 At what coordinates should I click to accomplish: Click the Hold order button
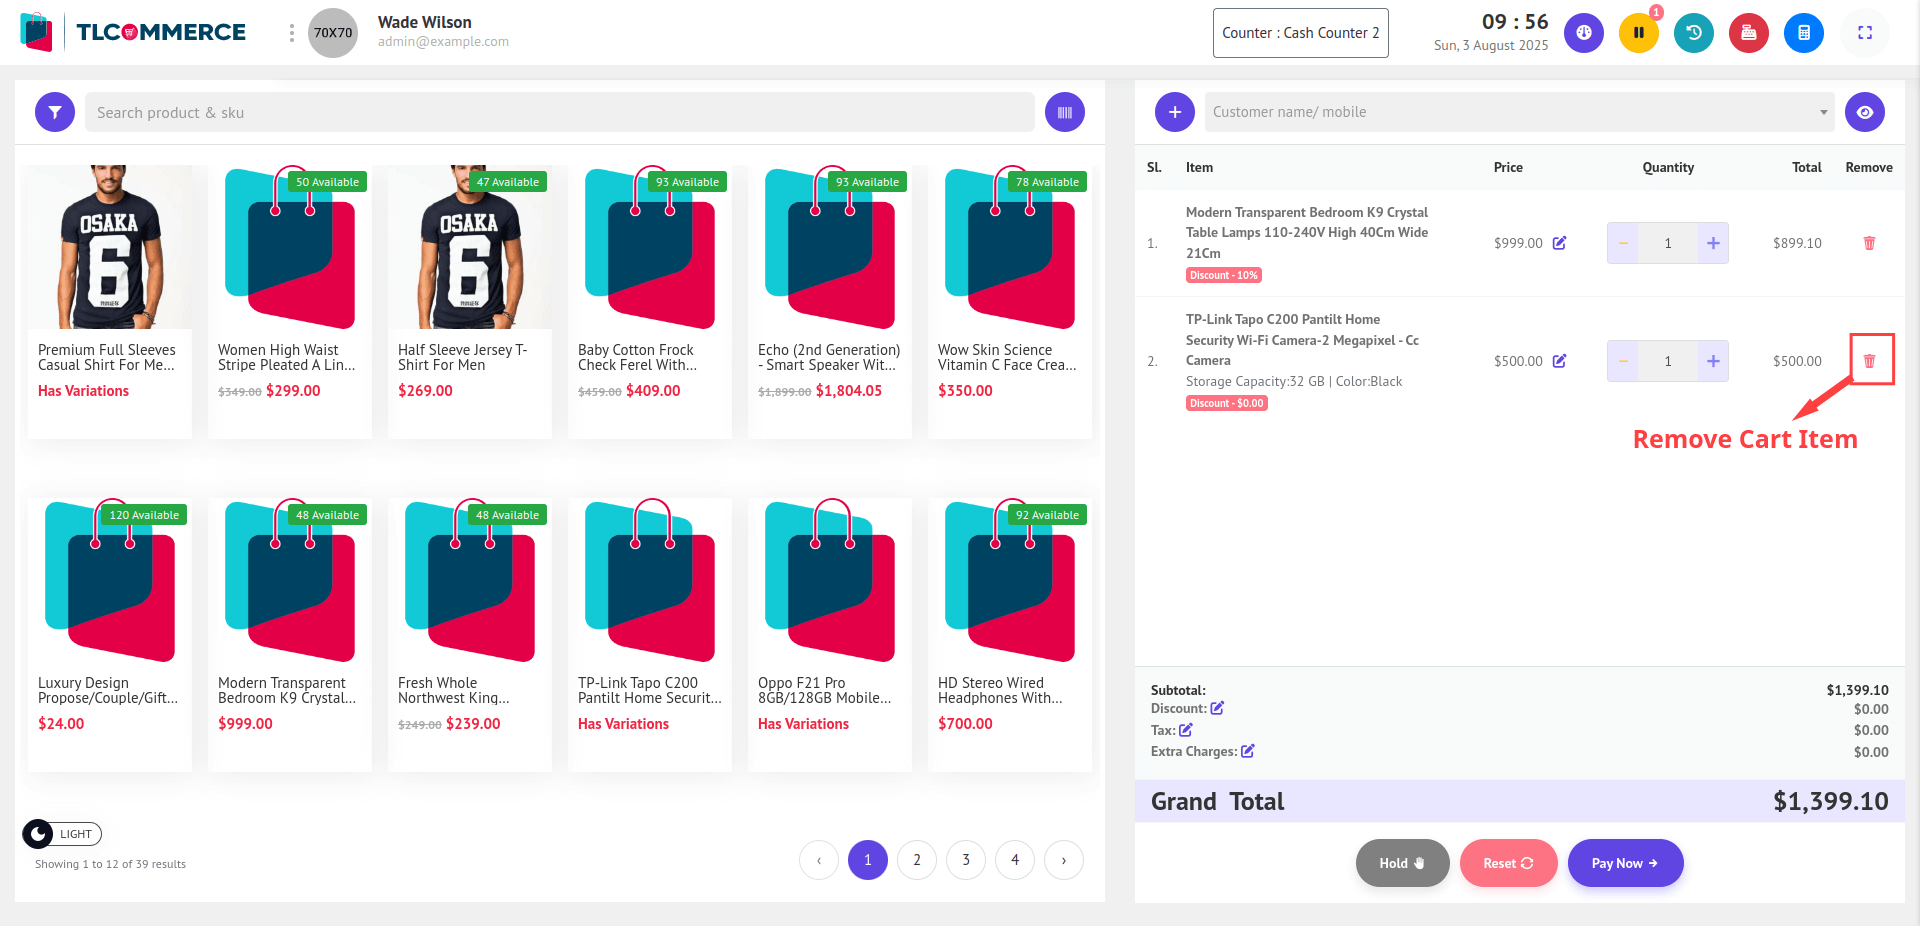1402,863
